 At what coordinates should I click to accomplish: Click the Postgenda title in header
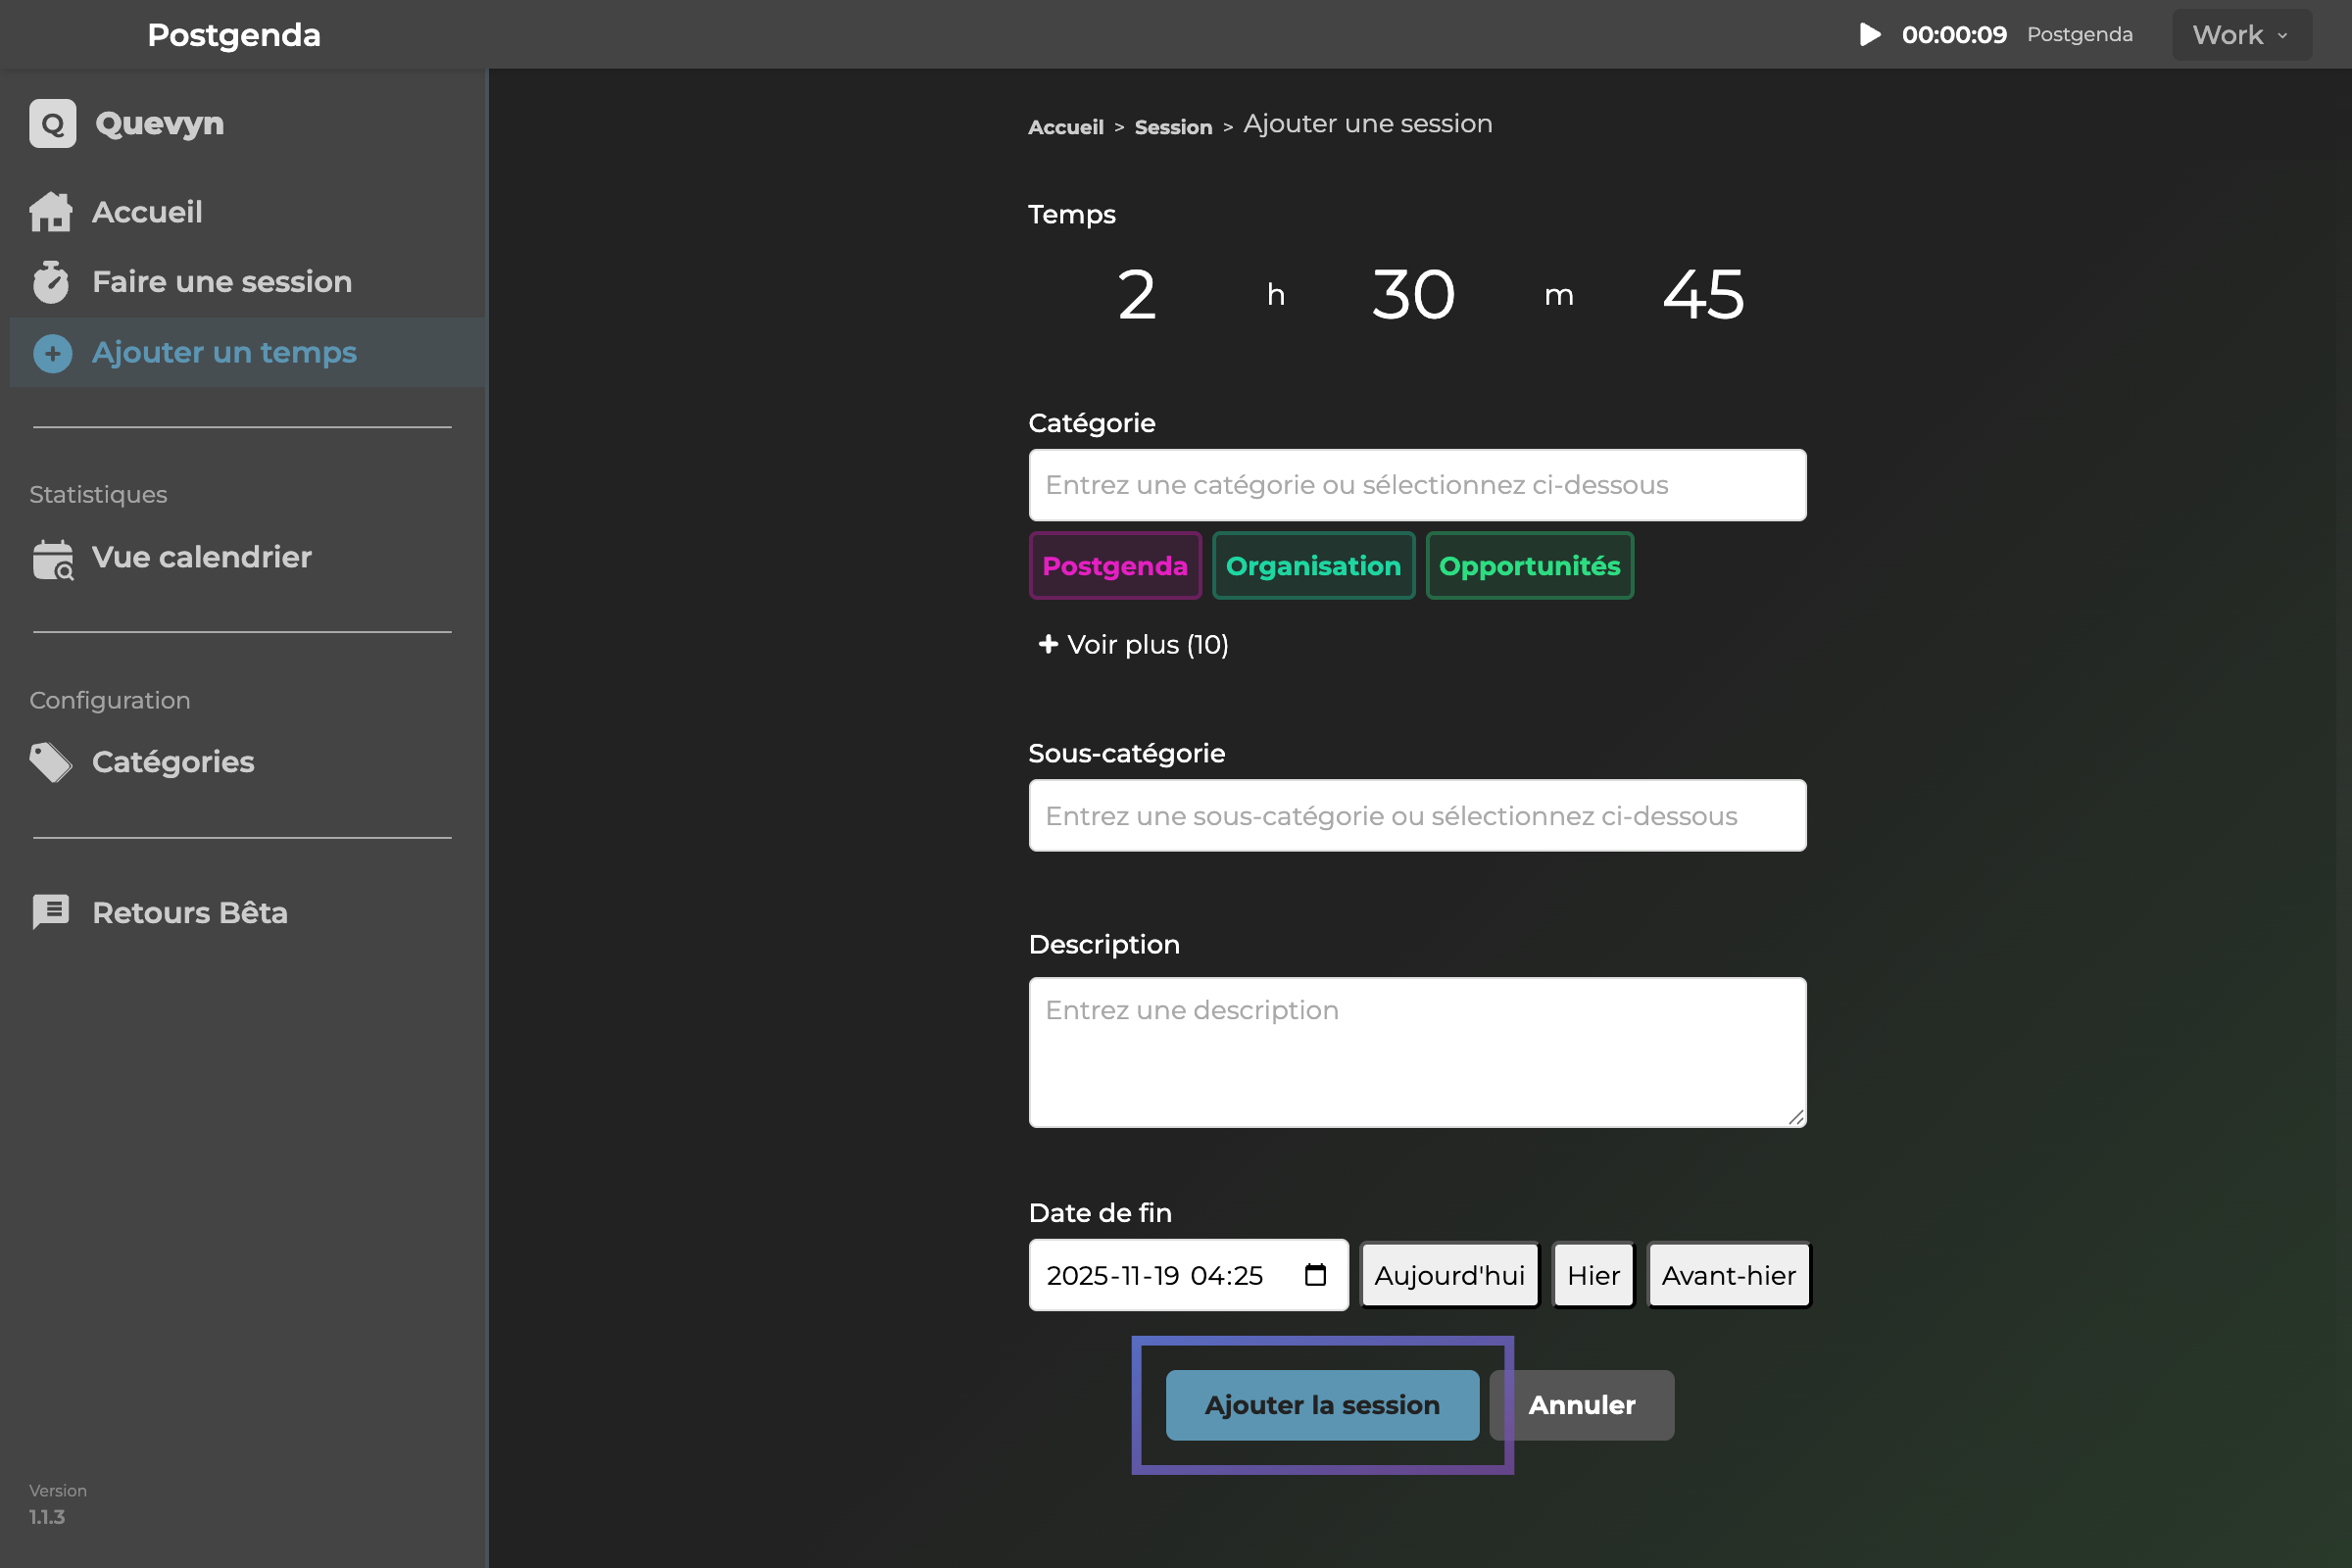tap(234, 35)
